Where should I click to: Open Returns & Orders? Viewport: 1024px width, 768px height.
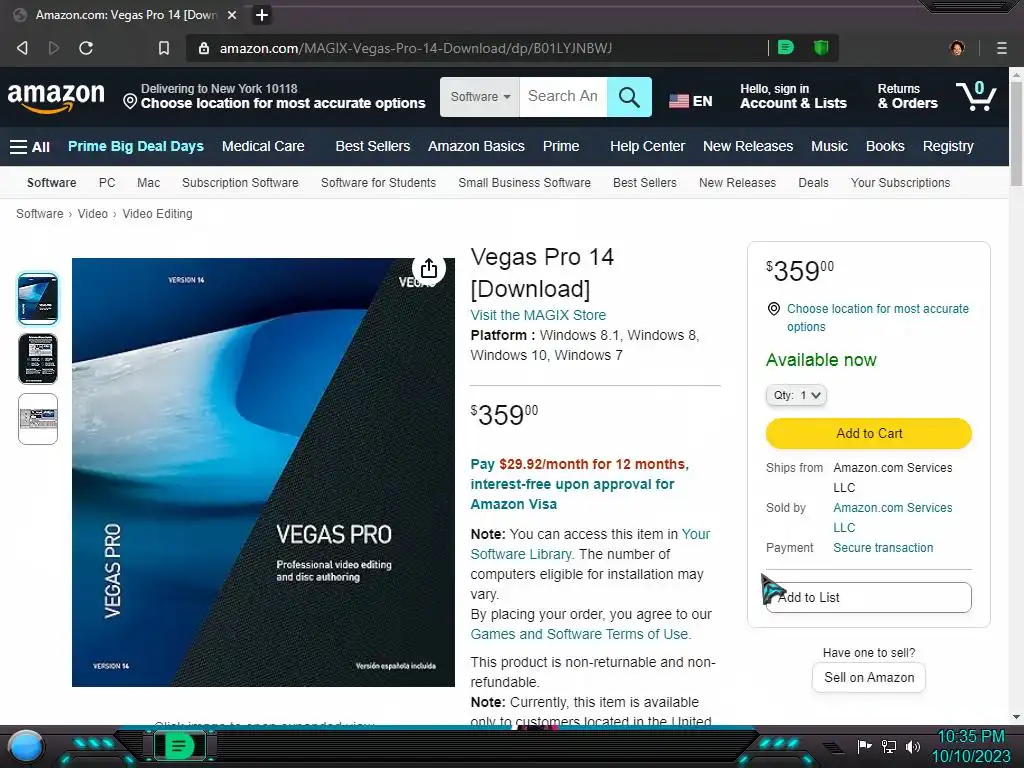(907, 96)
